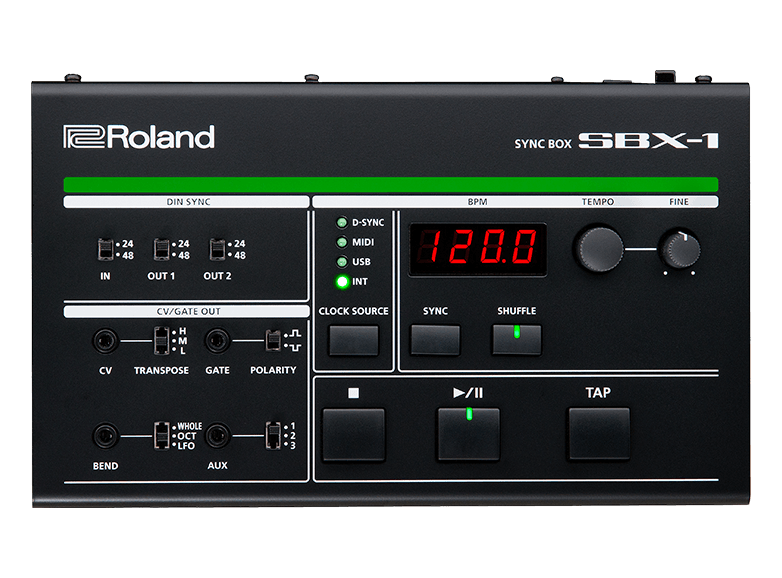
Task: Click the USB indicator LED
Action: point(342,262)
